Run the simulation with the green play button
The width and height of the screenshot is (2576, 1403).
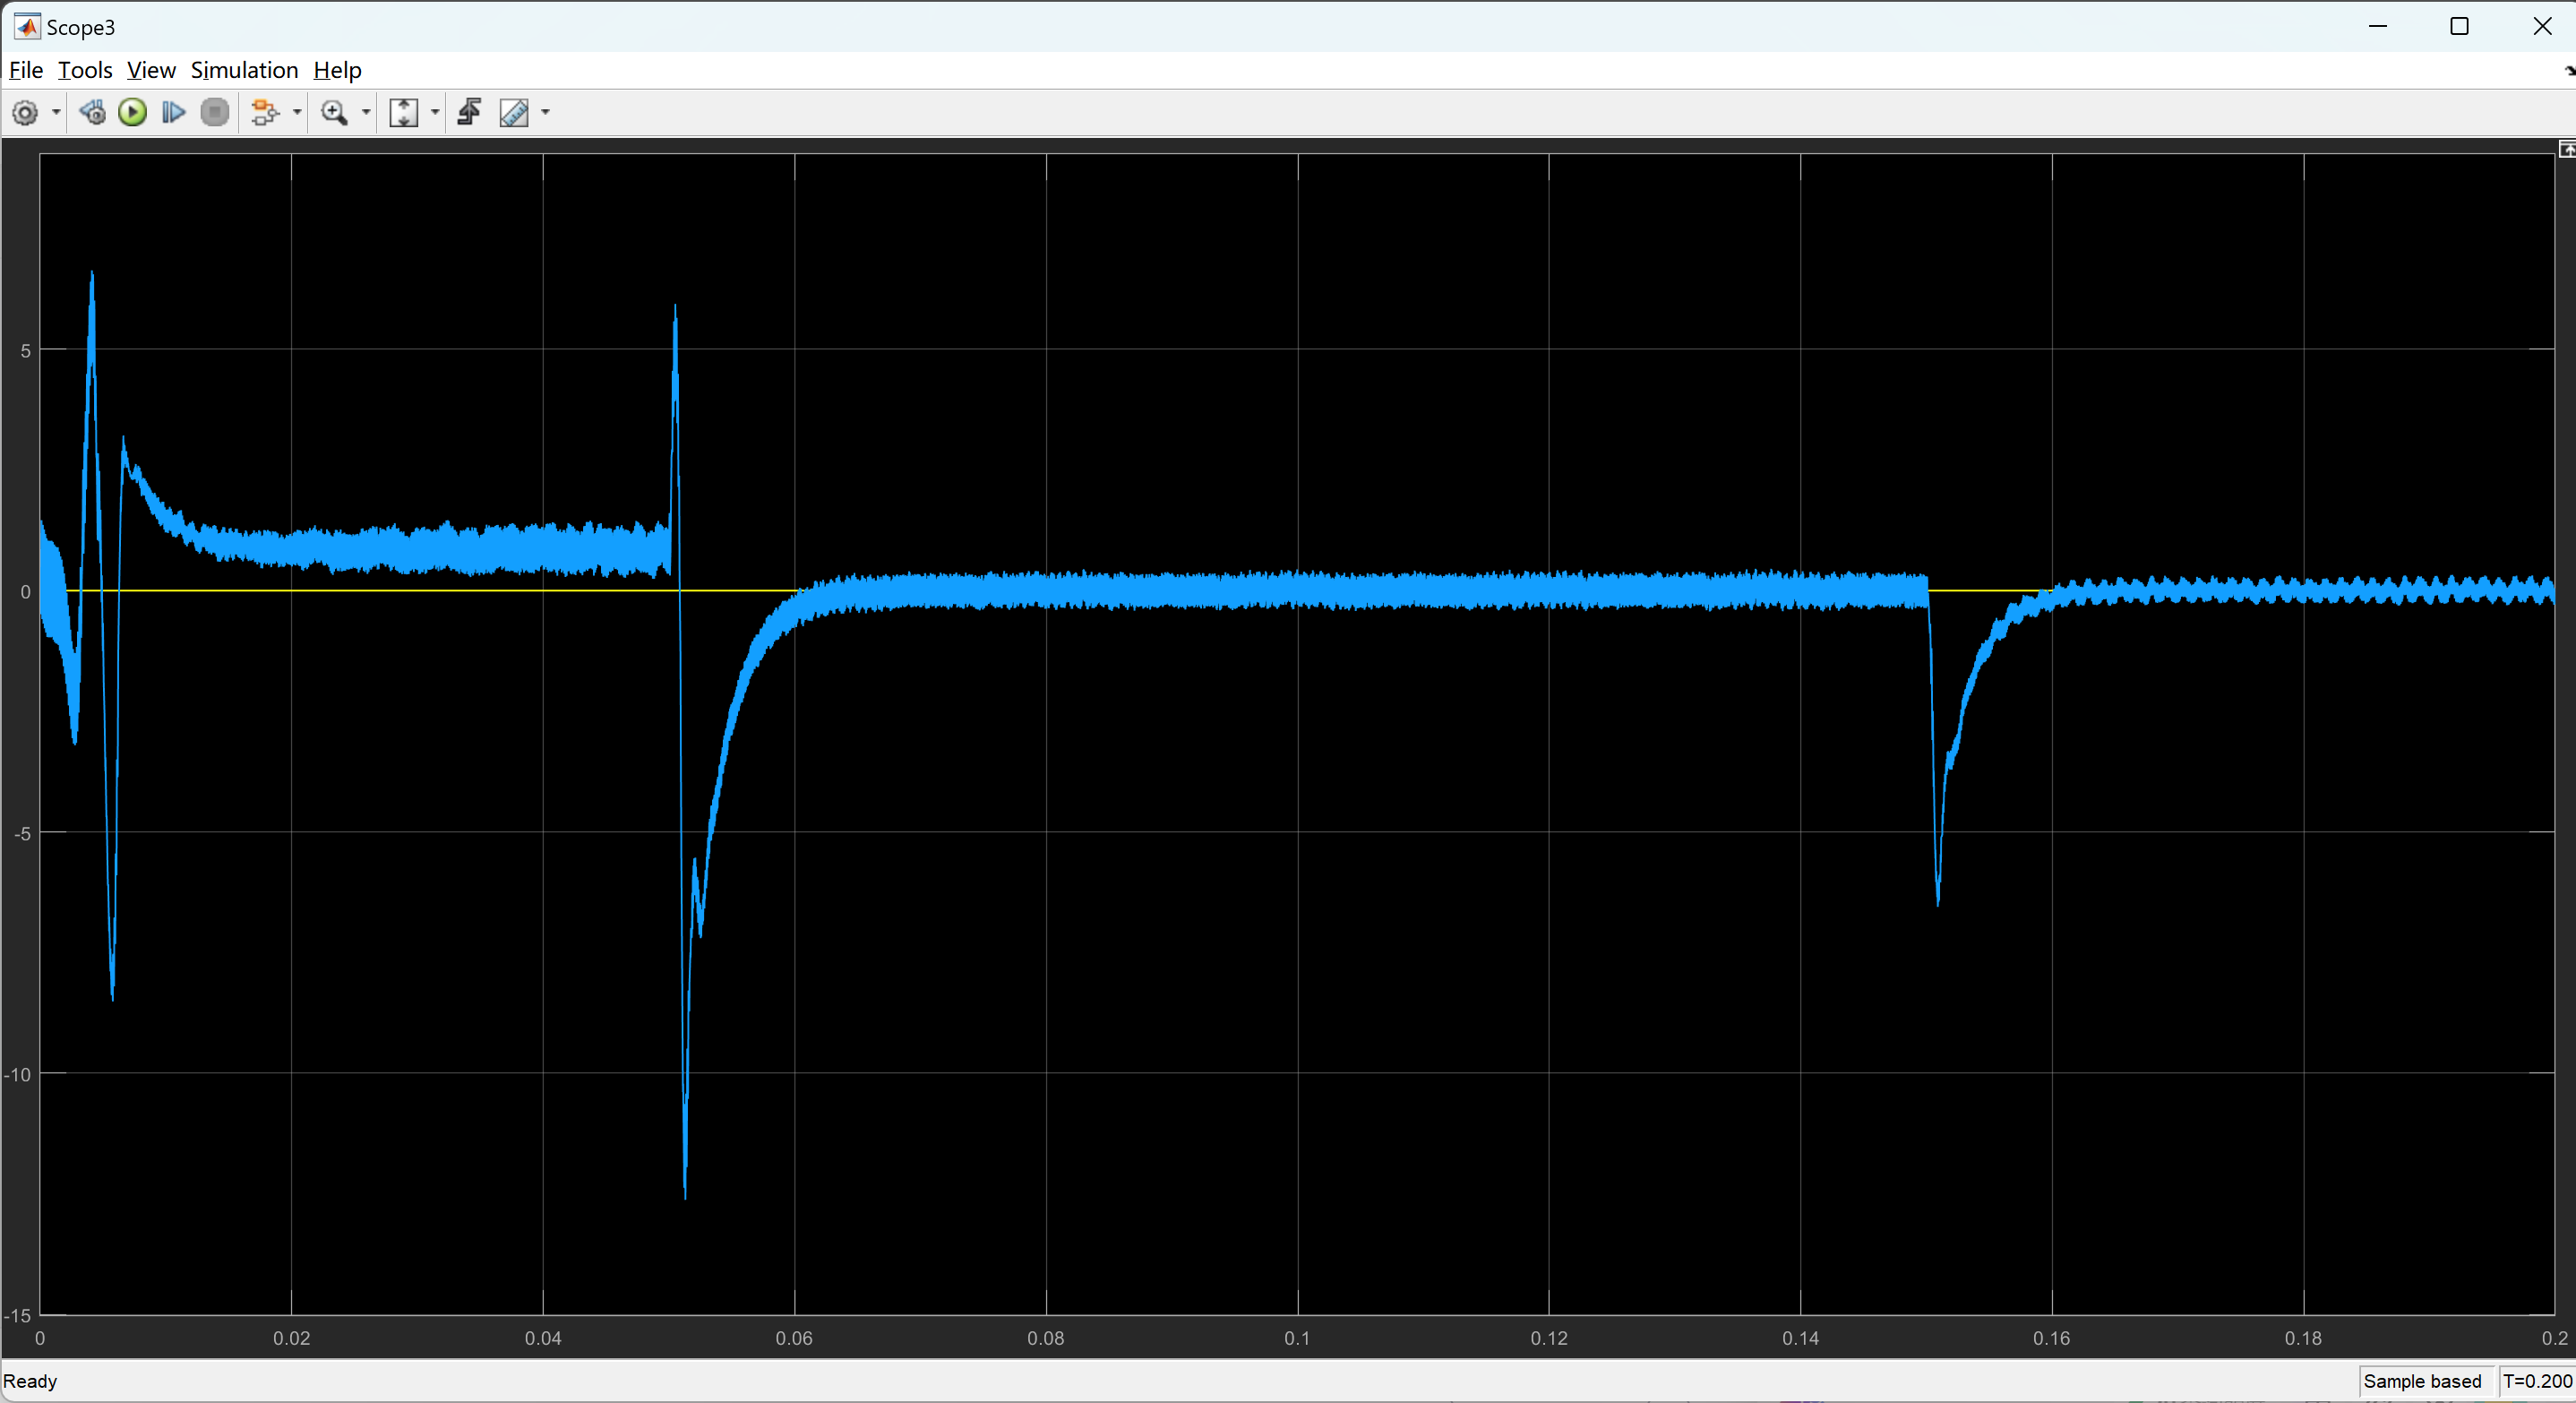[x=133, y=113]
